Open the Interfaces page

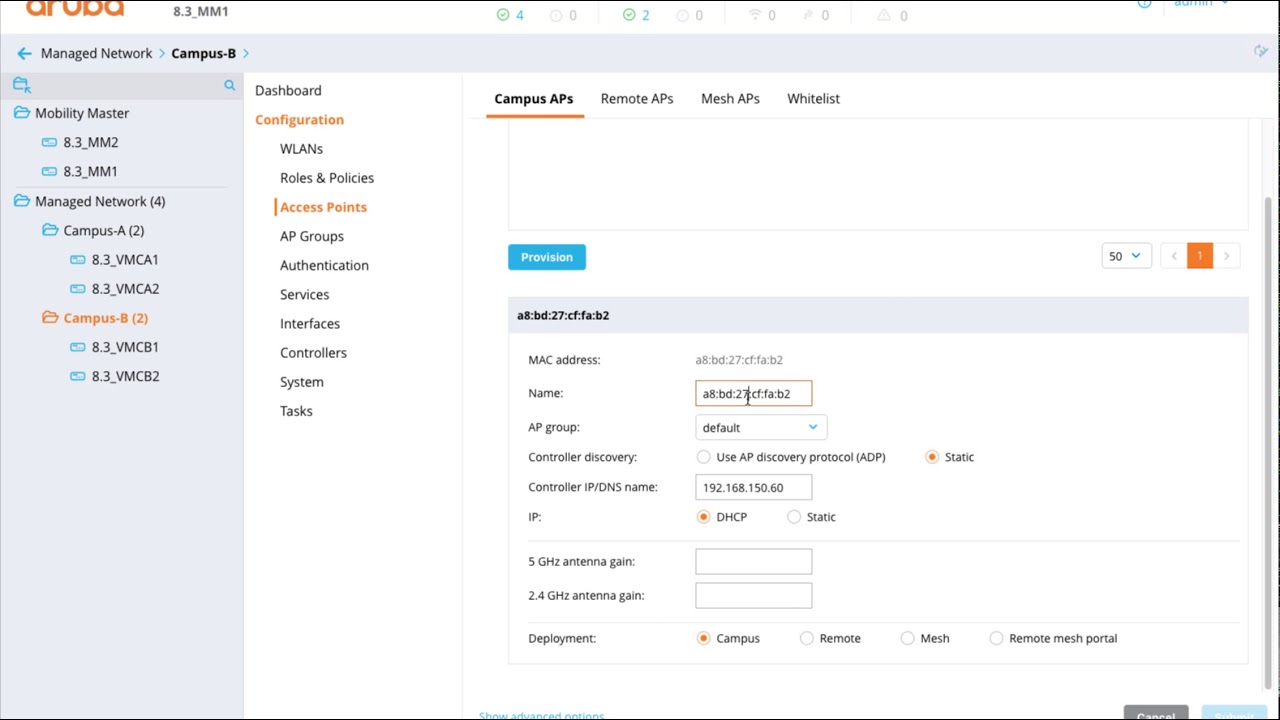click(310, 323)
